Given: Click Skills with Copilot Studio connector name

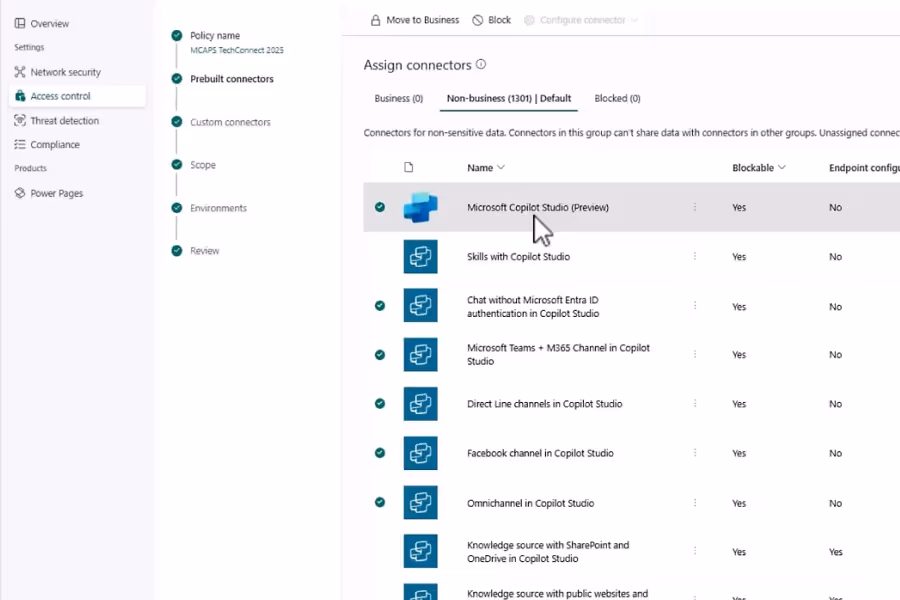Looking at the screenshot, I should point(518,257).
